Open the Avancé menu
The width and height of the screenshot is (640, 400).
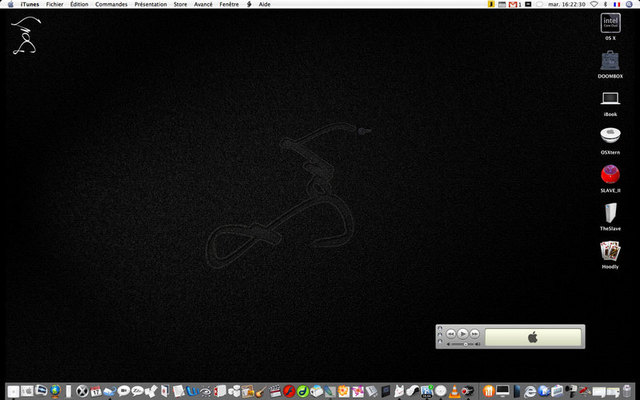[203, 4]
